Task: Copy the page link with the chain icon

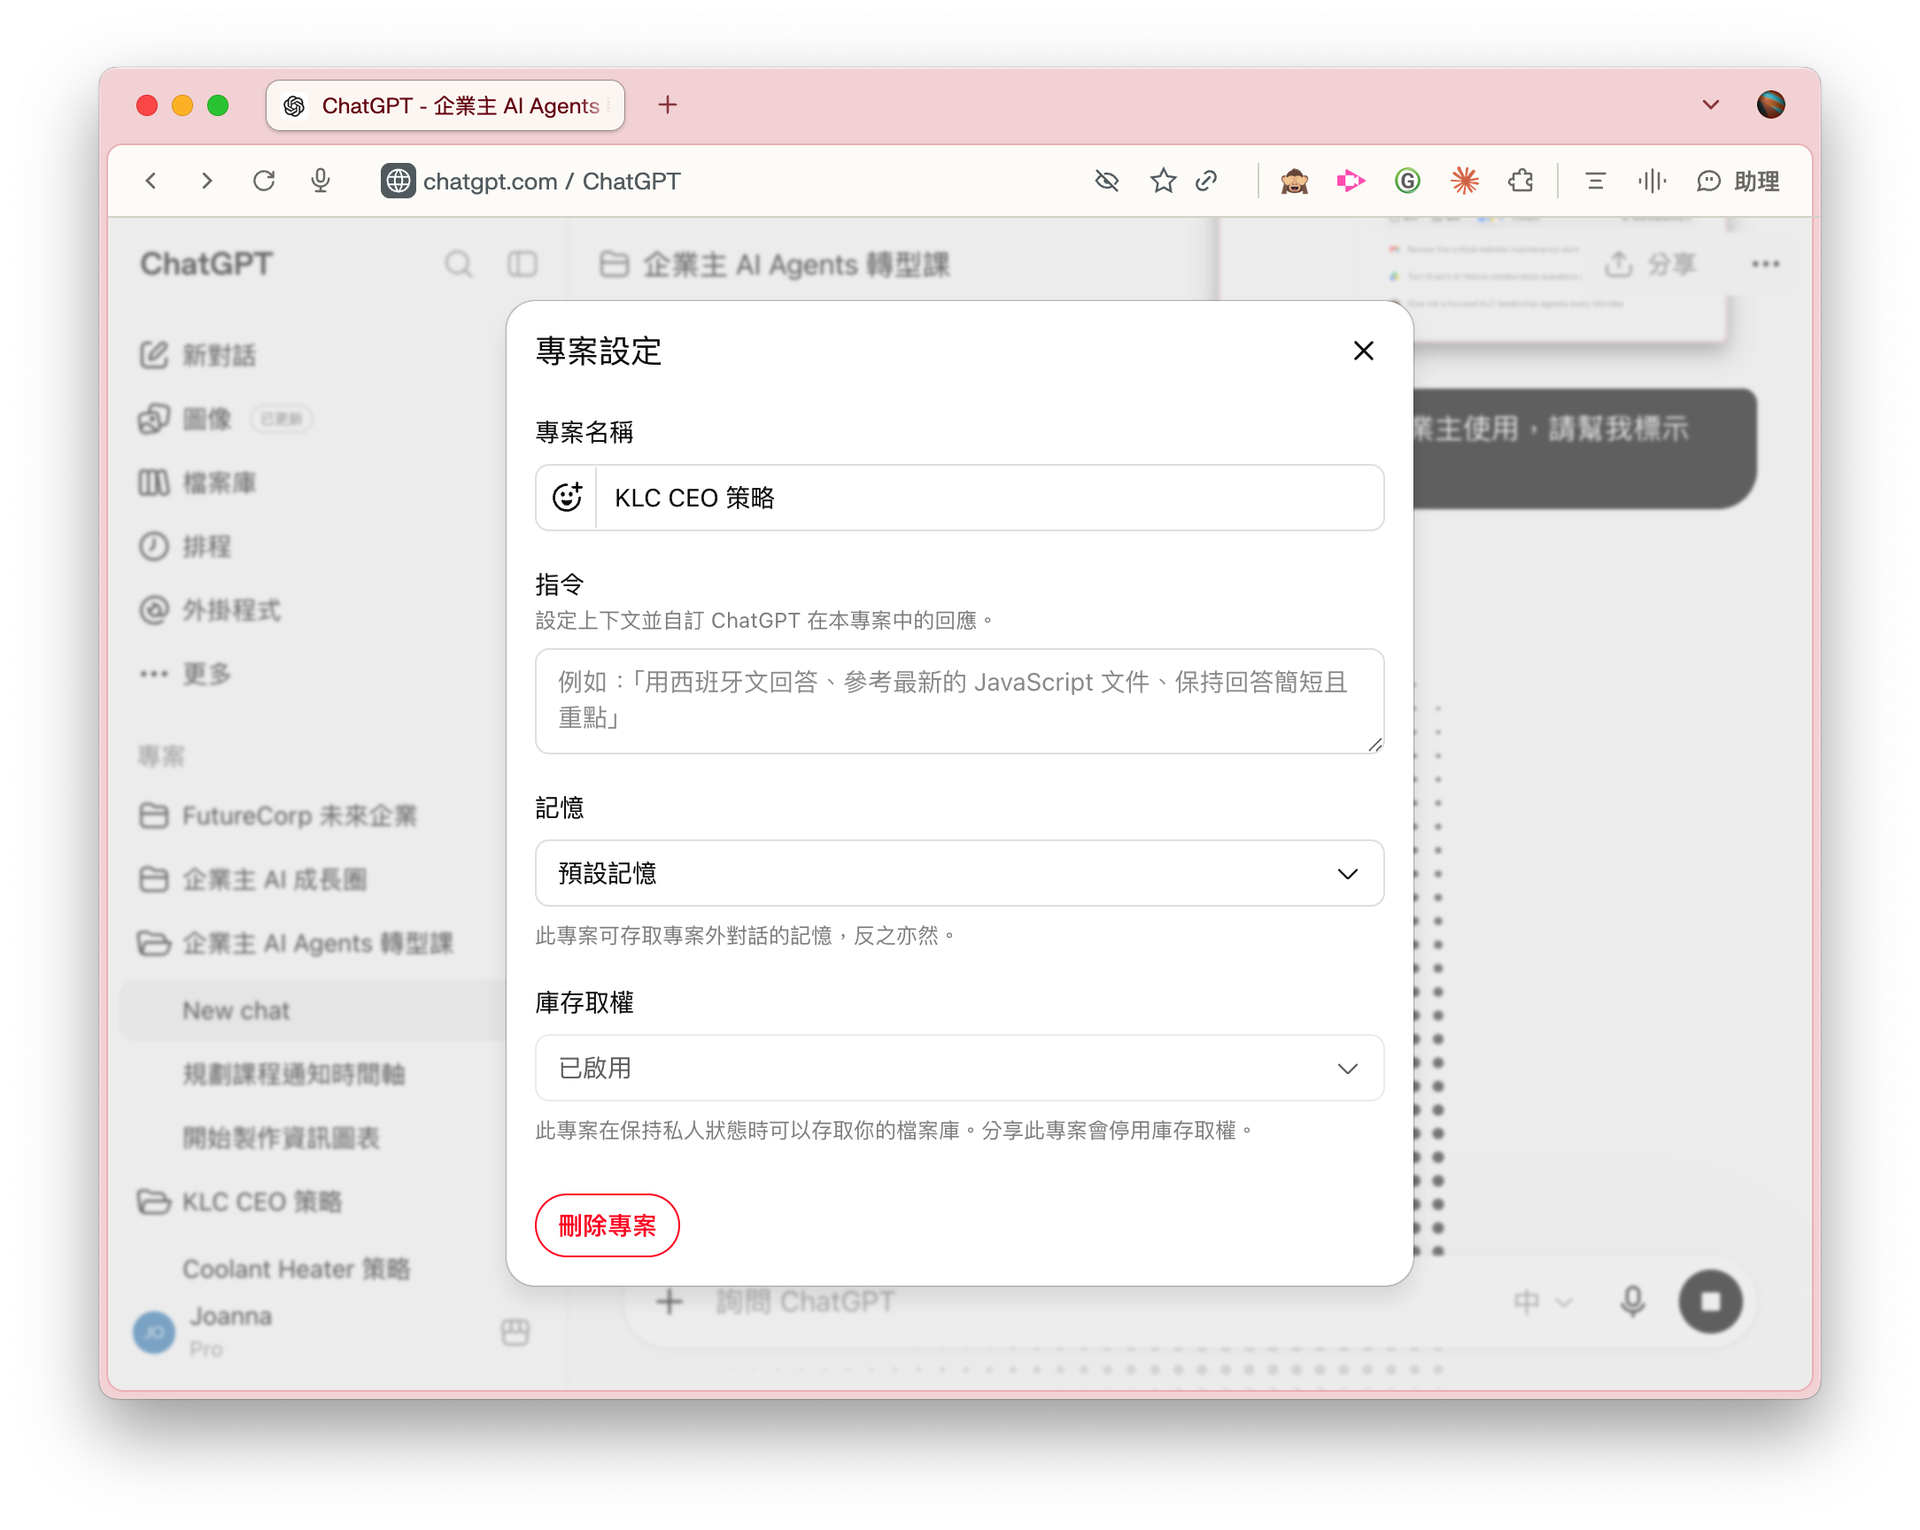Action: pos(1206,181)
